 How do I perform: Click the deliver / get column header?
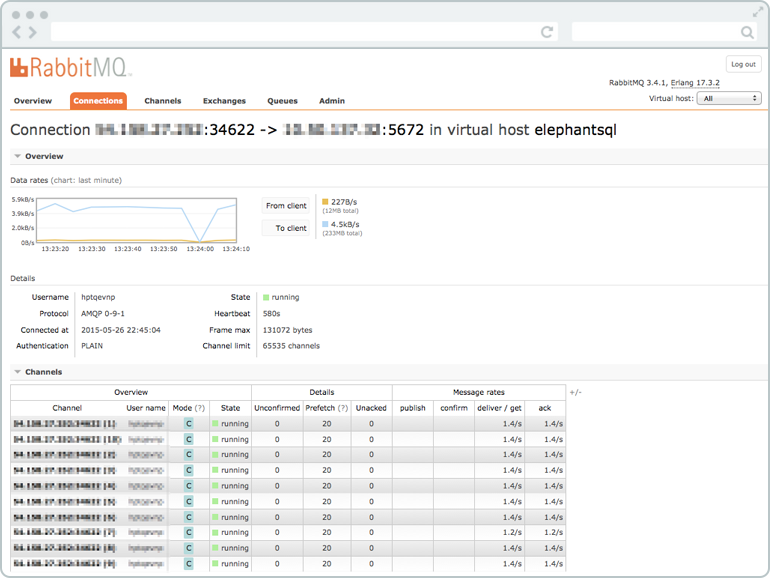click(499, 408)
